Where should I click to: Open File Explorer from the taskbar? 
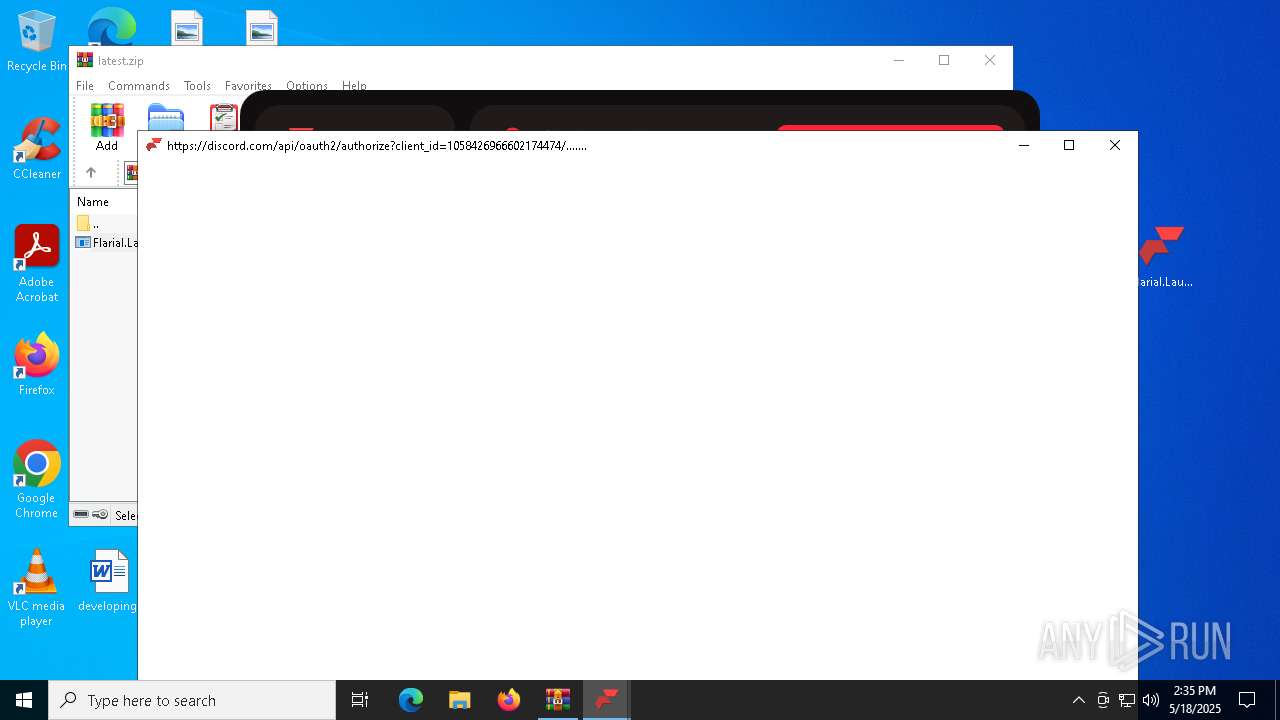pyautogui.click(x=460, y=700)
